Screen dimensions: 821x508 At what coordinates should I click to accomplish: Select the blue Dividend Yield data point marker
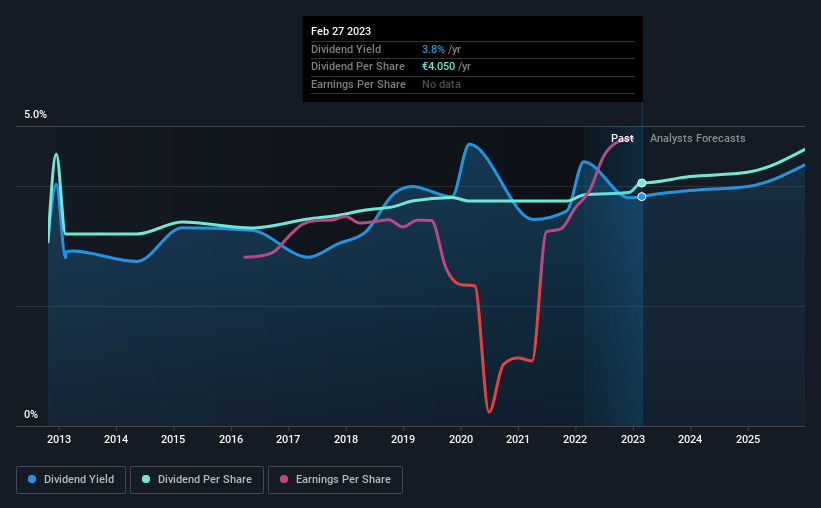(642, 197)
